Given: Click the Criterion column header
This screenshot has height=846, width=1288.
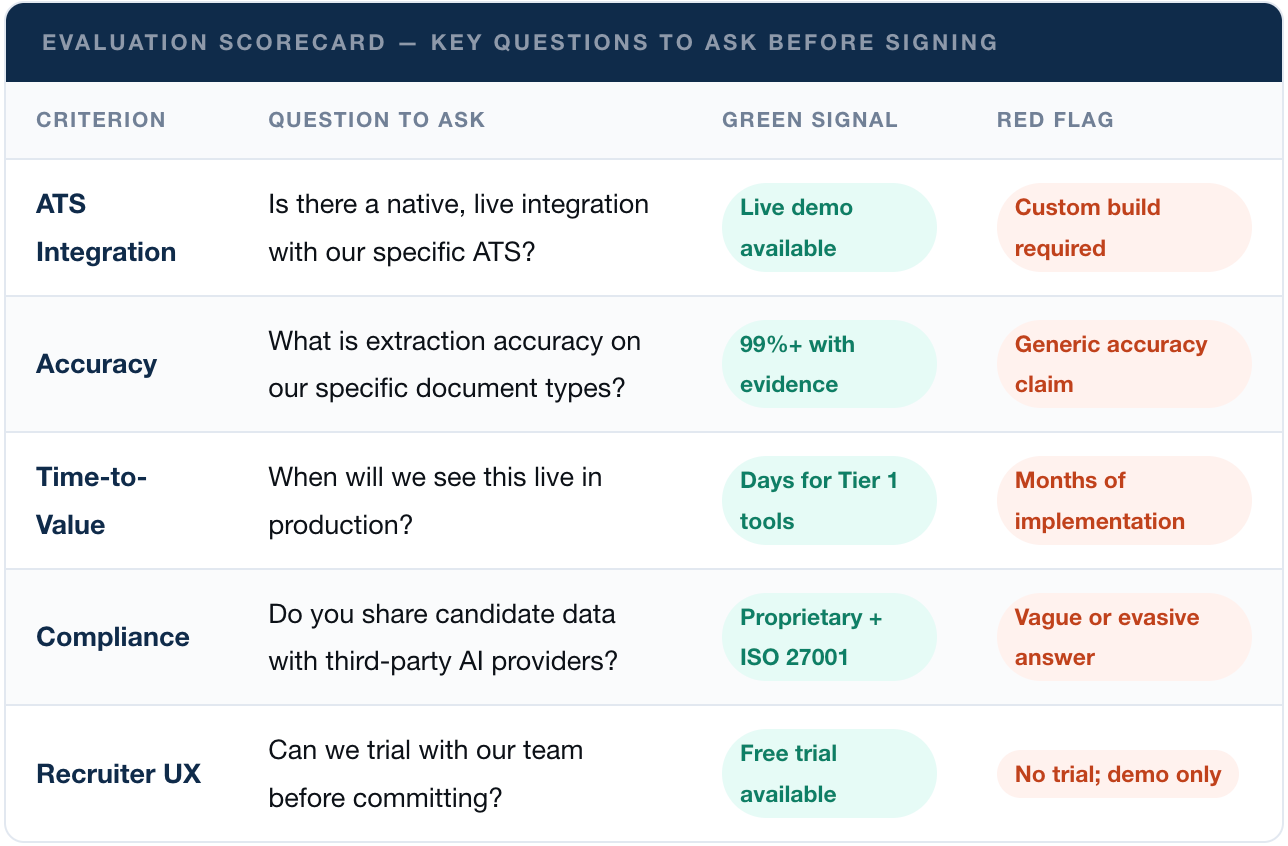Looking at the screenshot, I should click(101, 120).
